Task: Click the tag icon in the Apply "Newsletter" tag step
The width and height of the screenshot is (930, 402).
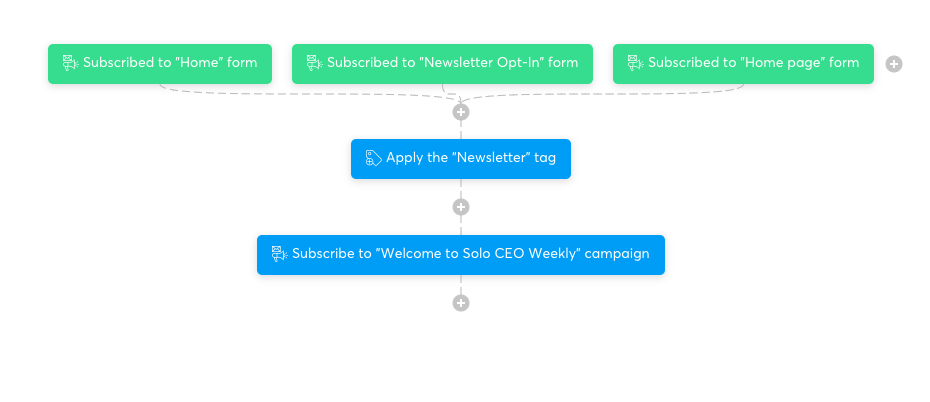Action: [x=374, y=158]
